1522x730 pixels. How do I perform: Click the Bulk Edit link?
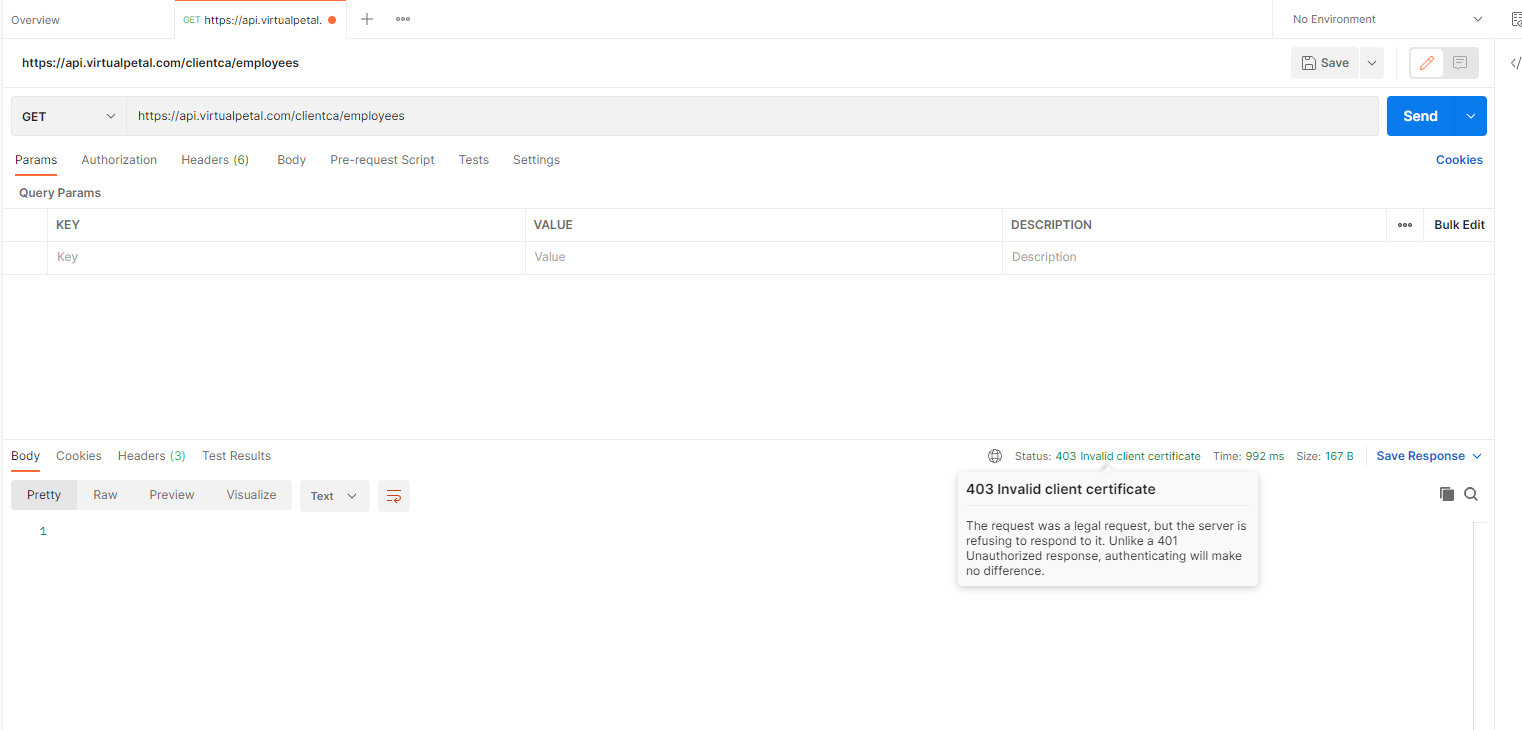(1459, 225)
